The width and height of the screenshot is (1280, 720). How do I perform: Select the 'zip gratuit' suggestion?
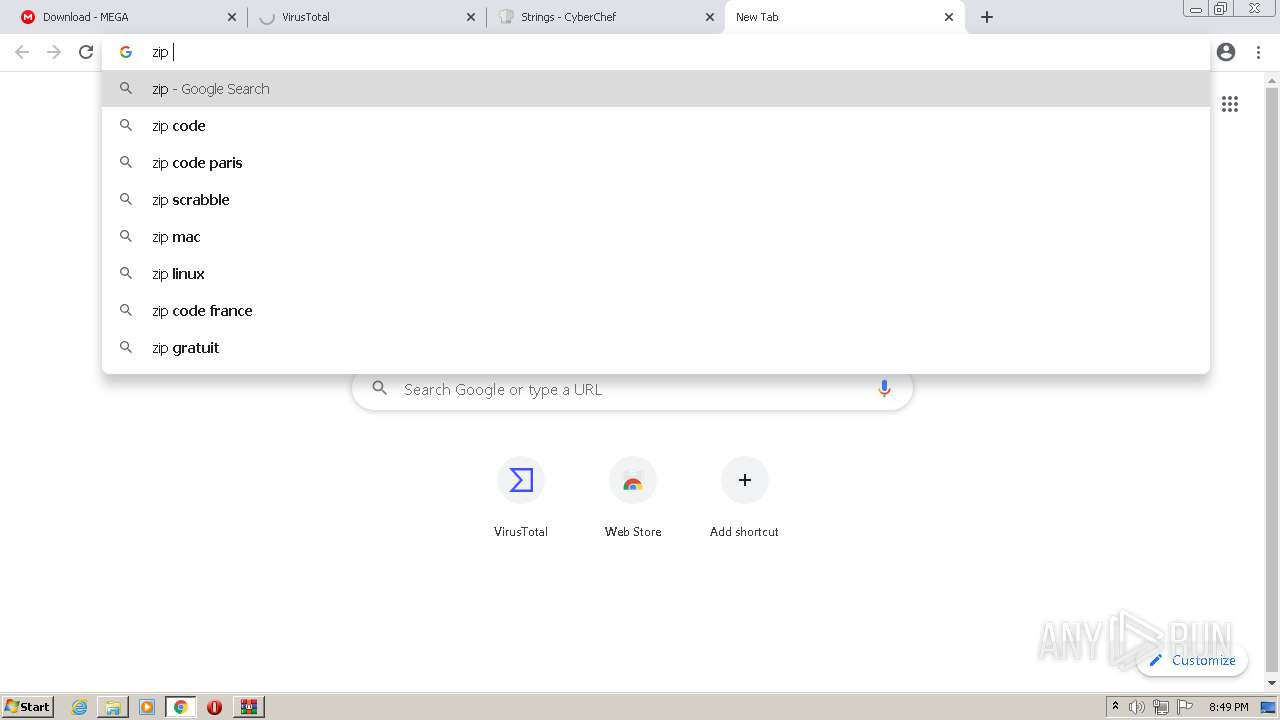click(x=656, y=348)
